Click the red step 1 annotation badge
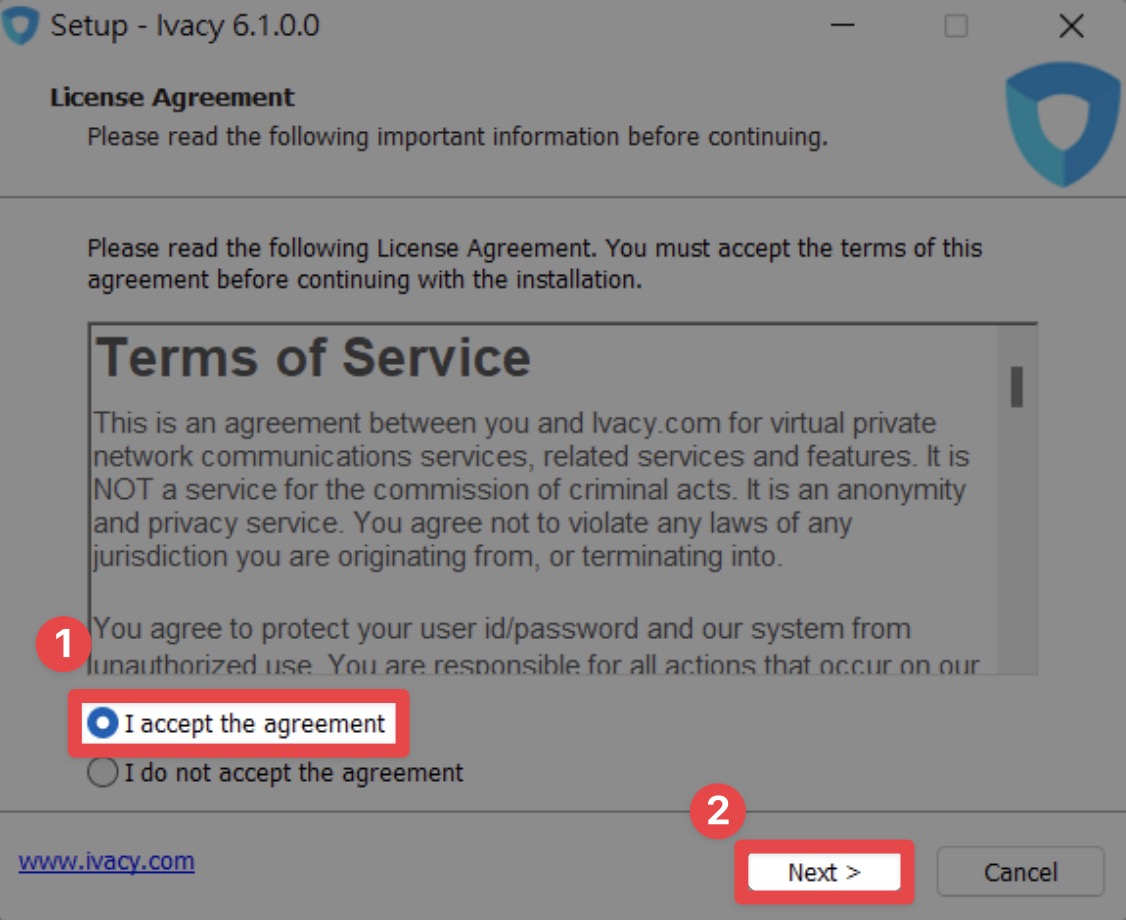The image size is (1126, 920). (x=63, y=643)
